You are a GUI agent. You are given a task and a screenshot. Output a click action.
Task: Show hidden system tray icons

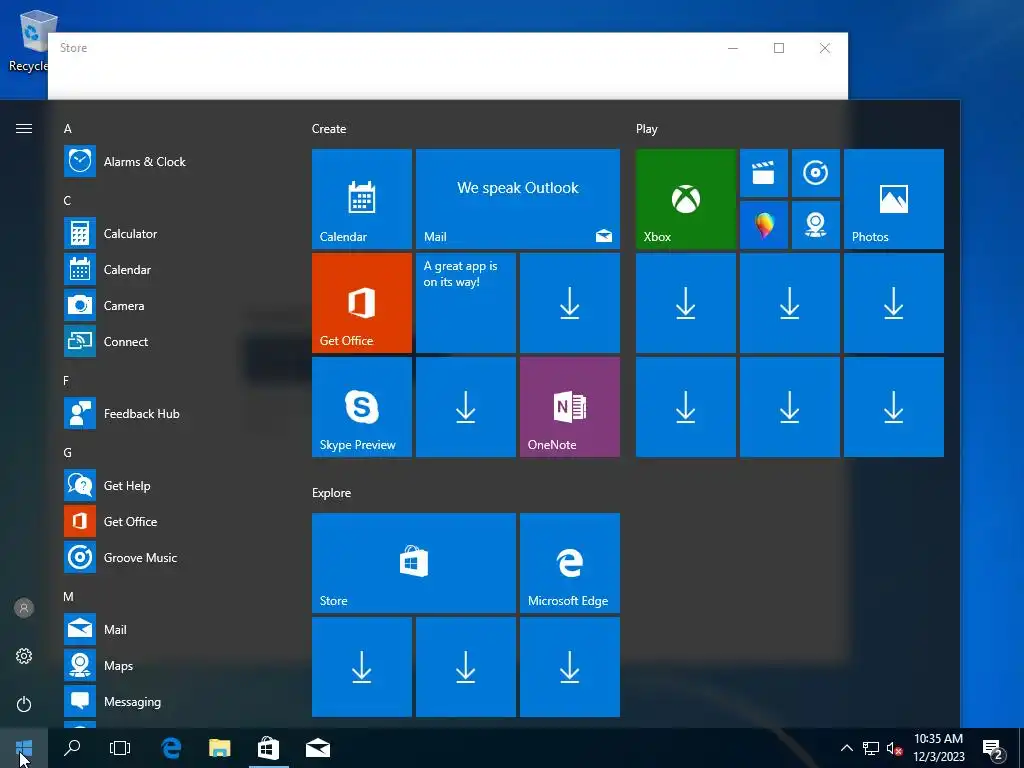click(x=846, y=748)
